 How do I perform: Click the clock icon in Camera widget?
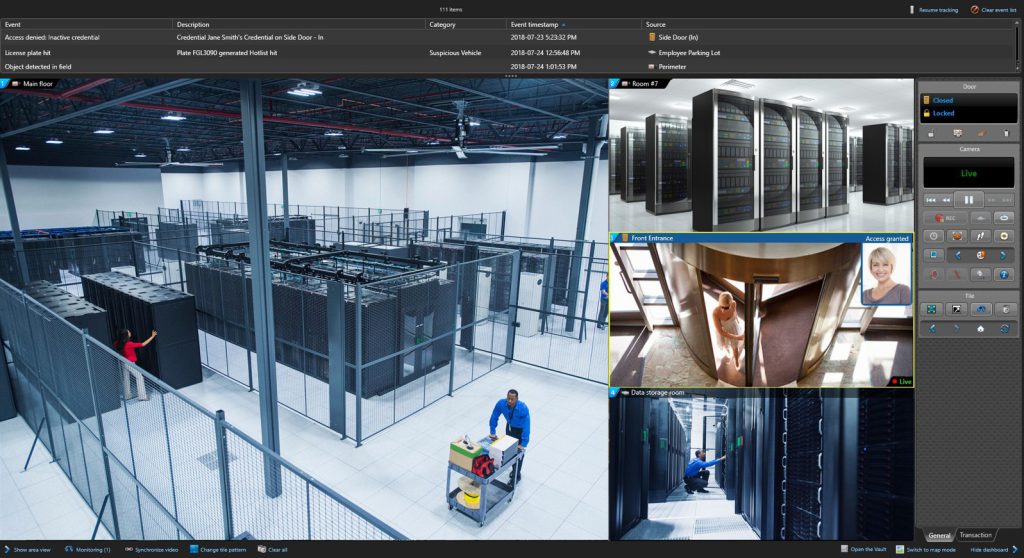[932, 237]
